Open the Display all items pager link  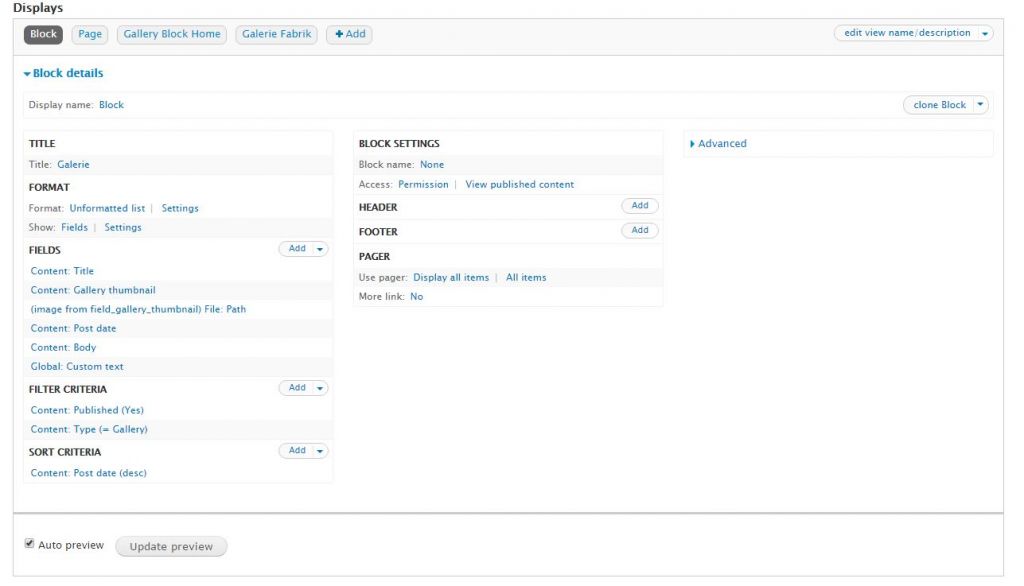451,278
